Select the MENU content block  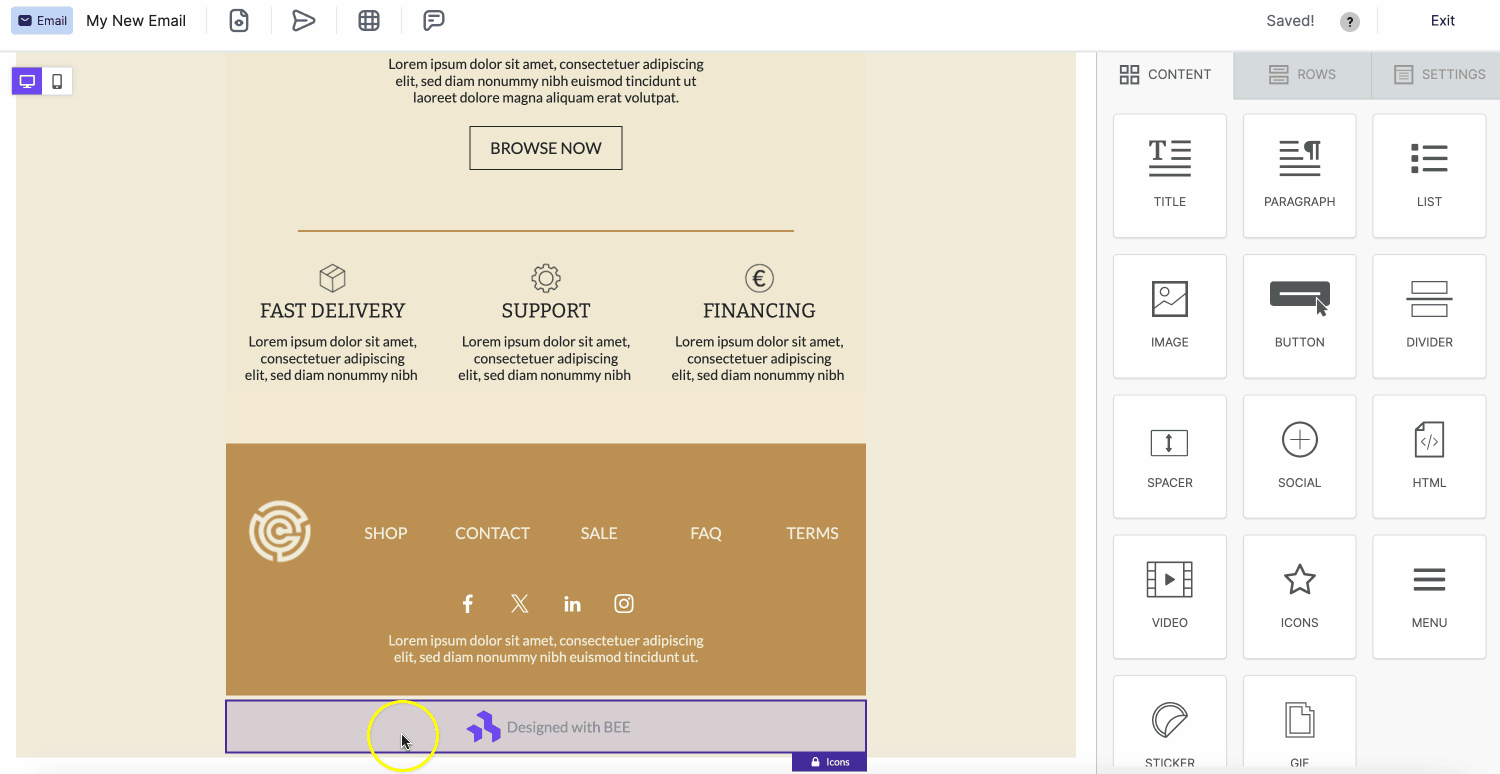click(1430, 596)
